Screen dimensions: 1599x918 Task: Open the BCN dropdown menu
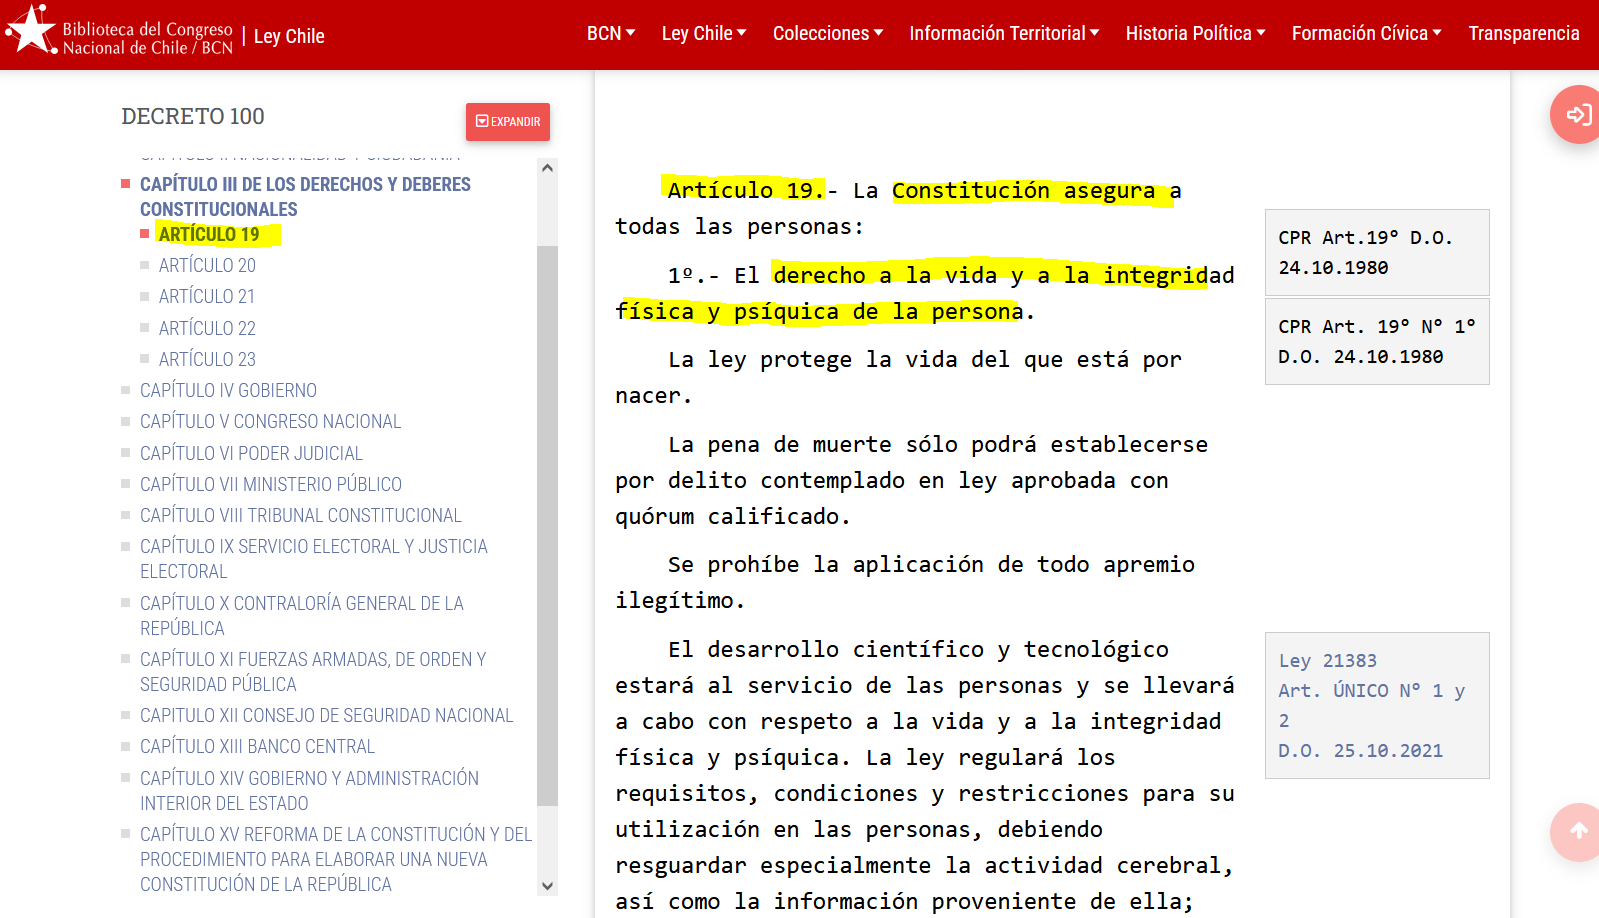click(x=611, y=34)
